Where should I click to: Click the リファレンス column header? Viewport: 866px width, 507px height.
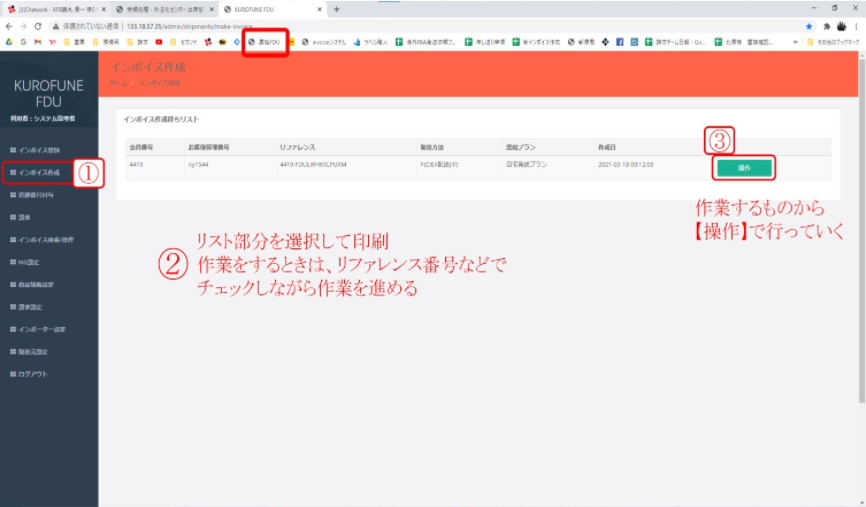pyautogui.click(x=297, y=147)
